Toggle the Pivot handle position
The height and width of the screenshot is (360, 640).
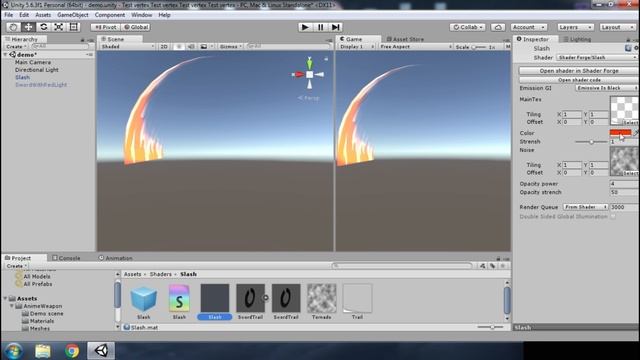coord(105,27)
